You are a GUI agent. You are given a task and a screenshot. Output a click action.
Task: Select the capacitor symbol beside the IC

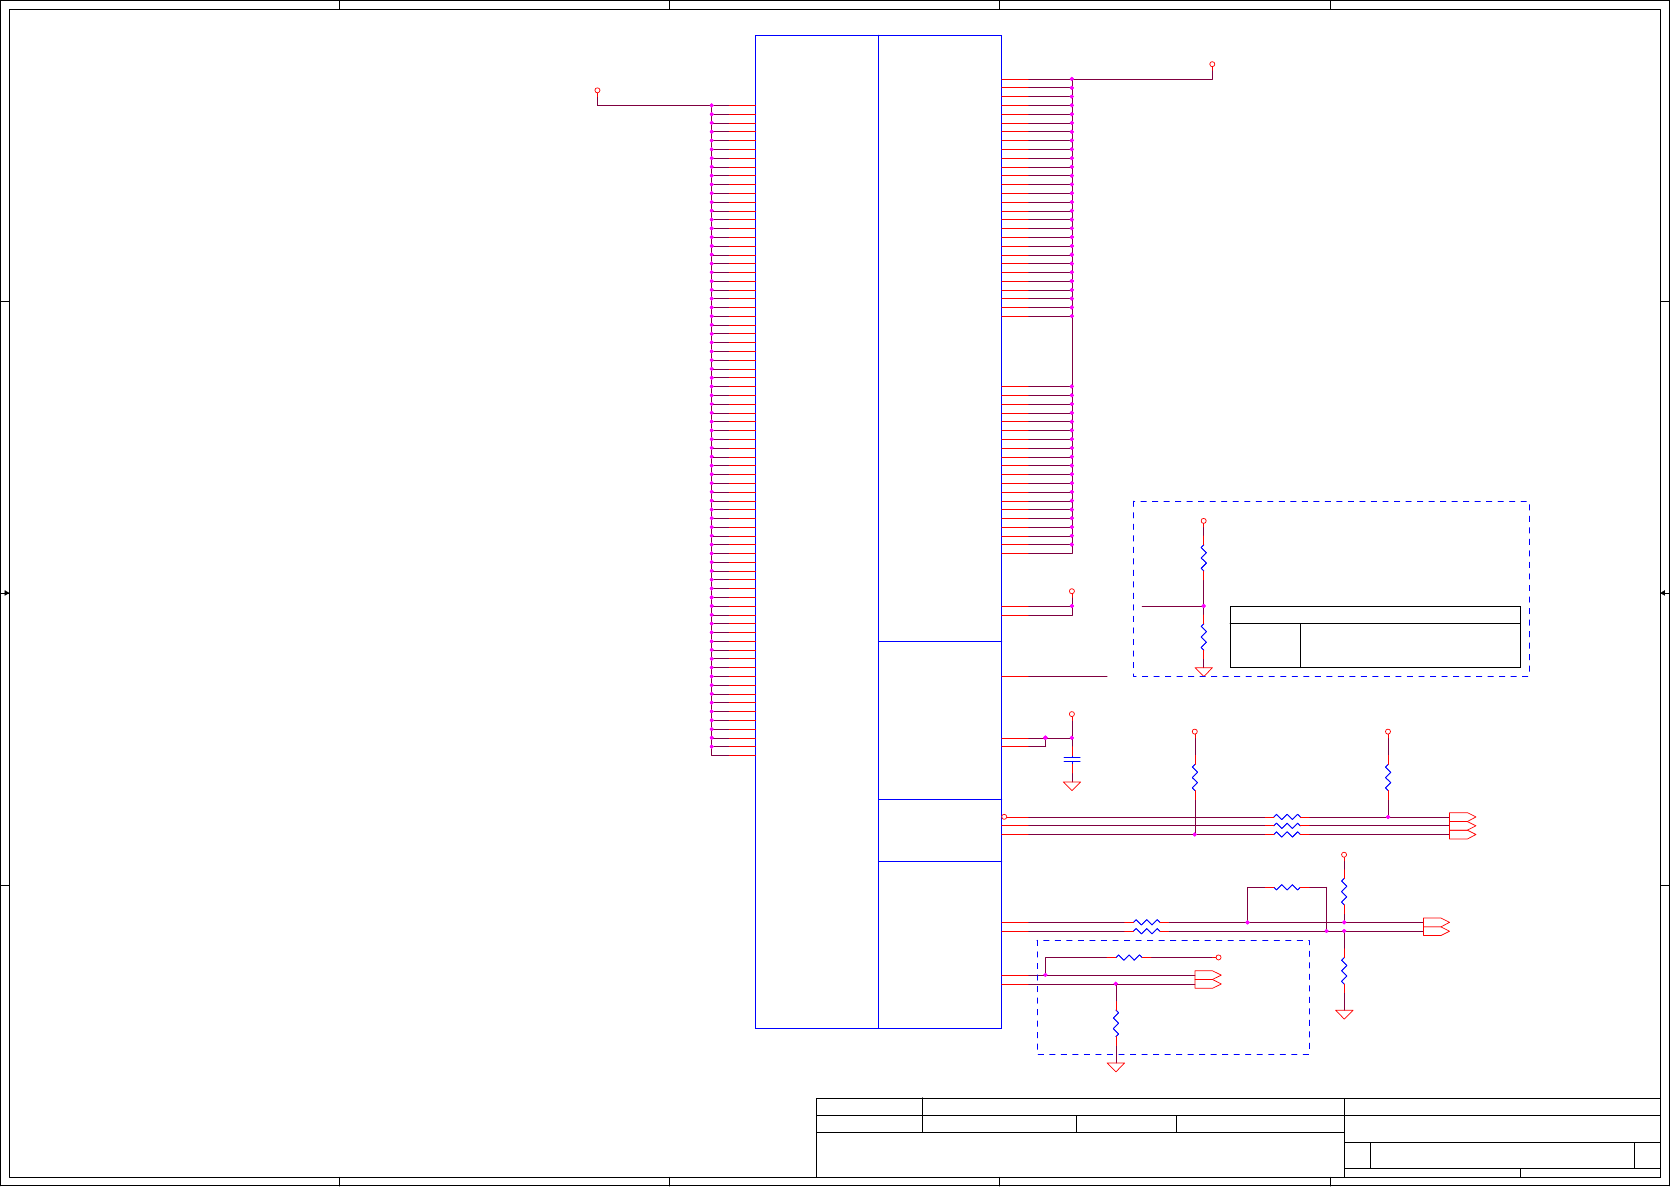click(1072, 760)
